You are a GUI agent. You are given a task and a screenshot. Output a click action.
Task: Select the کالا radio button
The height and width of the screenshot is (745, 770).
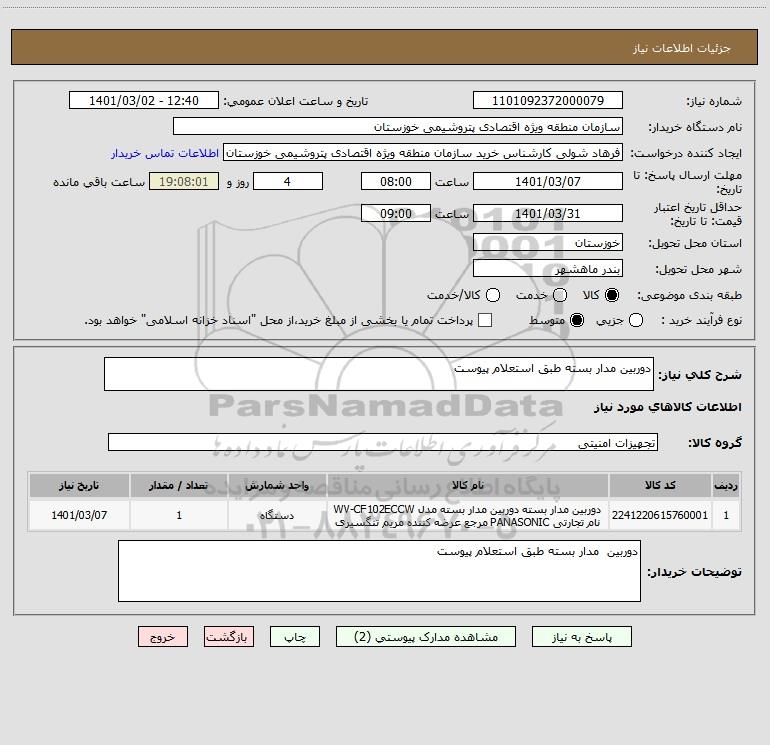point(612,295)
